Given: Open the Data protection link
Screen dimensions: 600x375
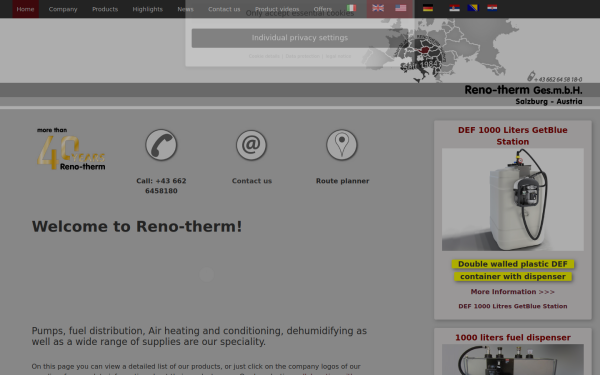Looking at the screenshot, I should [302, 56].
